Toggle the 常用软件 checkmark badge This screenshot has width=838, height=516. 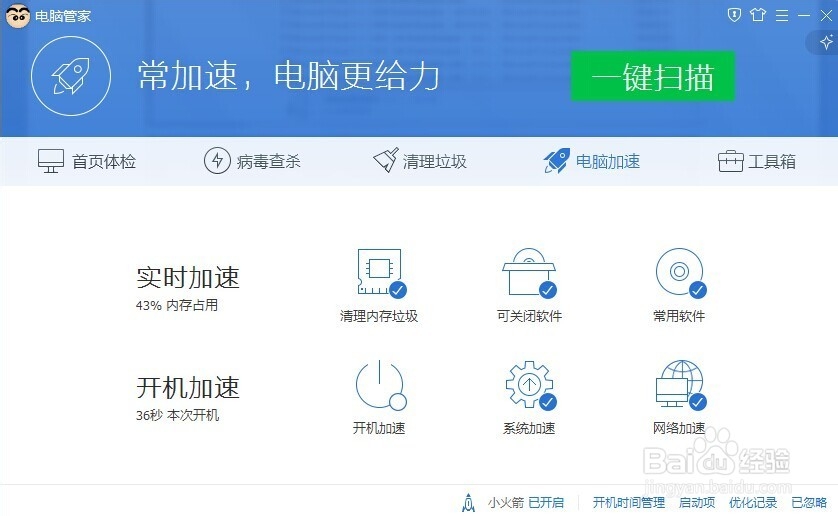697,290
